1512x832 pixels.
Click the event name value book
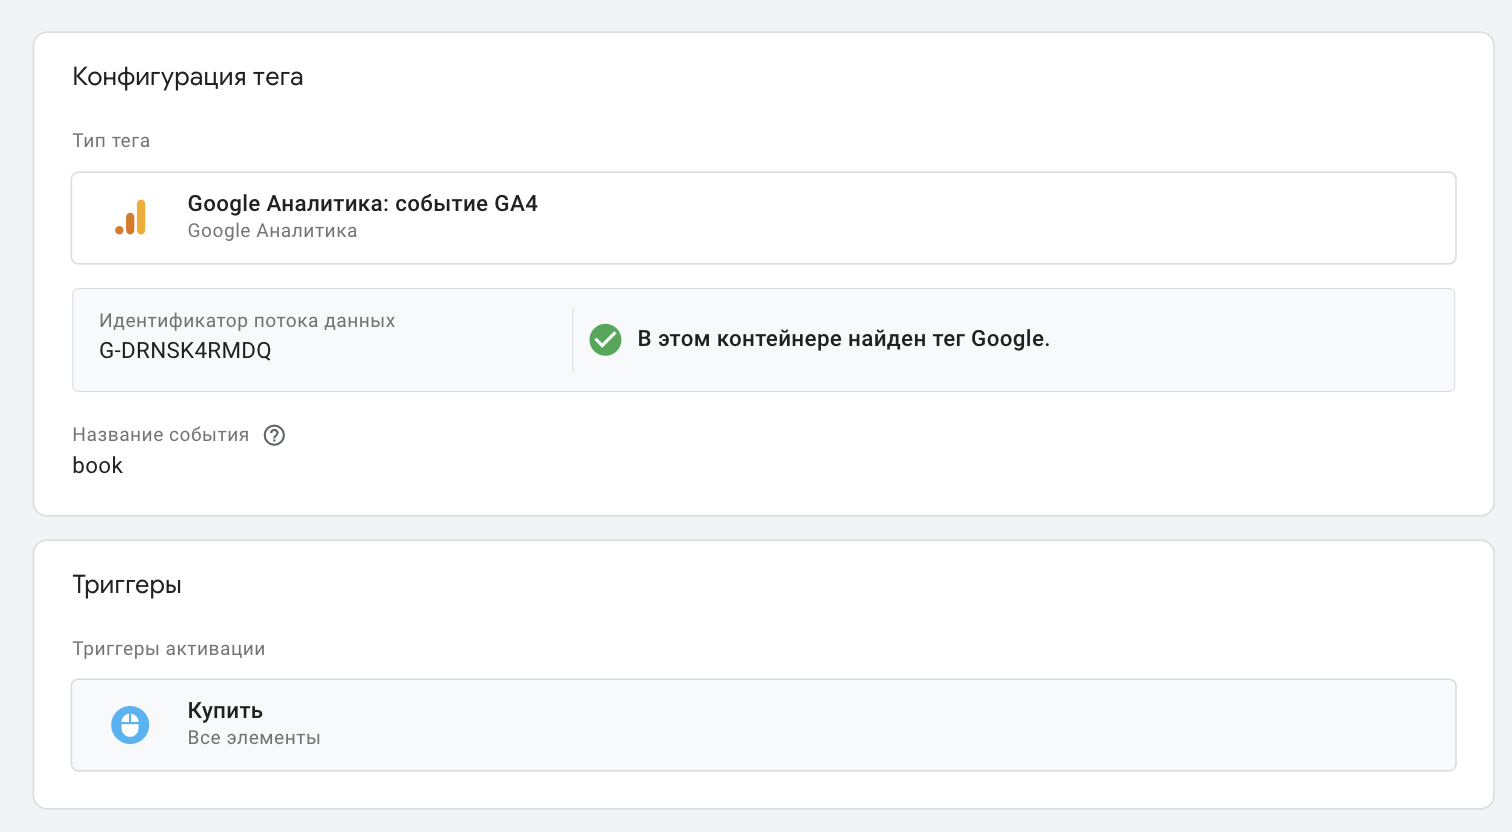coord(97,466)
